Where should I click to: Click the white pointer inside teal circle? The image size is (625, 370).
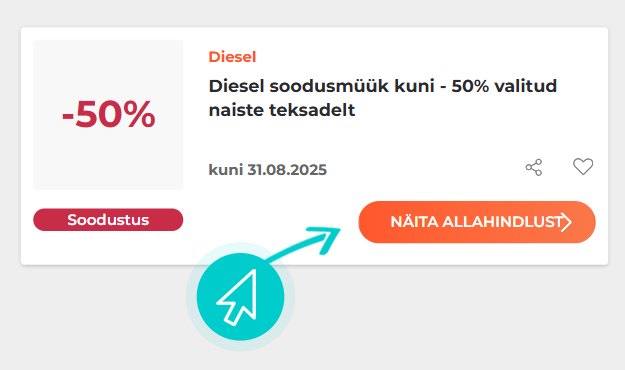(x=238, y=297)
